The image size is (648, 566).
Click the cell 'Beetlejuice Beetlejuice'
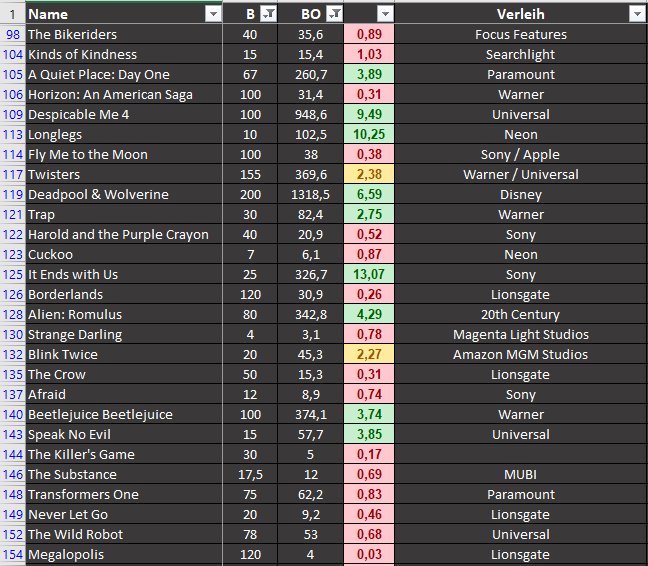pos(124,414)
